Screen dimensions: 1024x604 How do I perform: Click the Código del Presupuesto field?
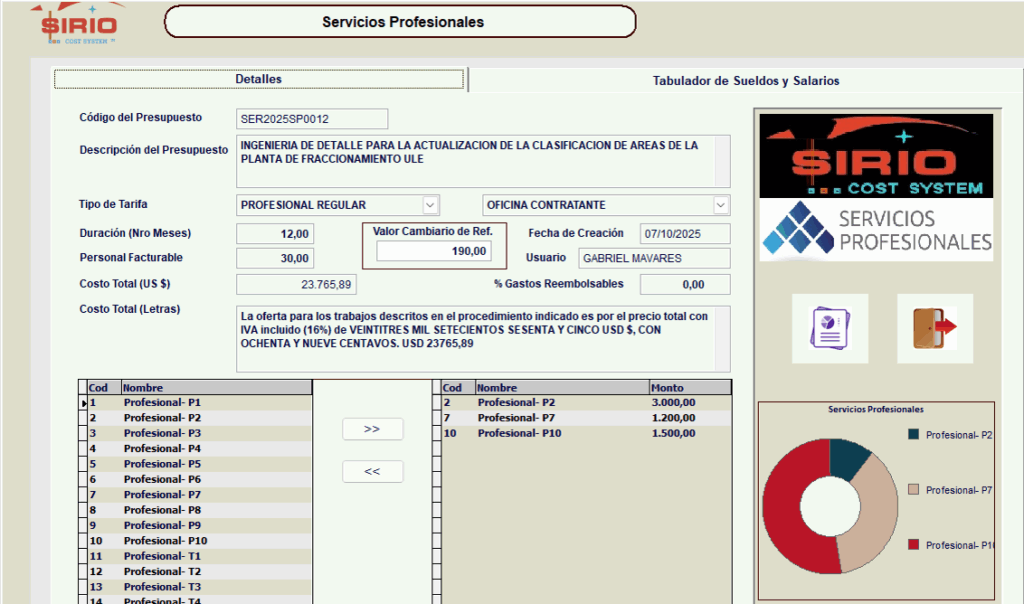coord(311,119)
